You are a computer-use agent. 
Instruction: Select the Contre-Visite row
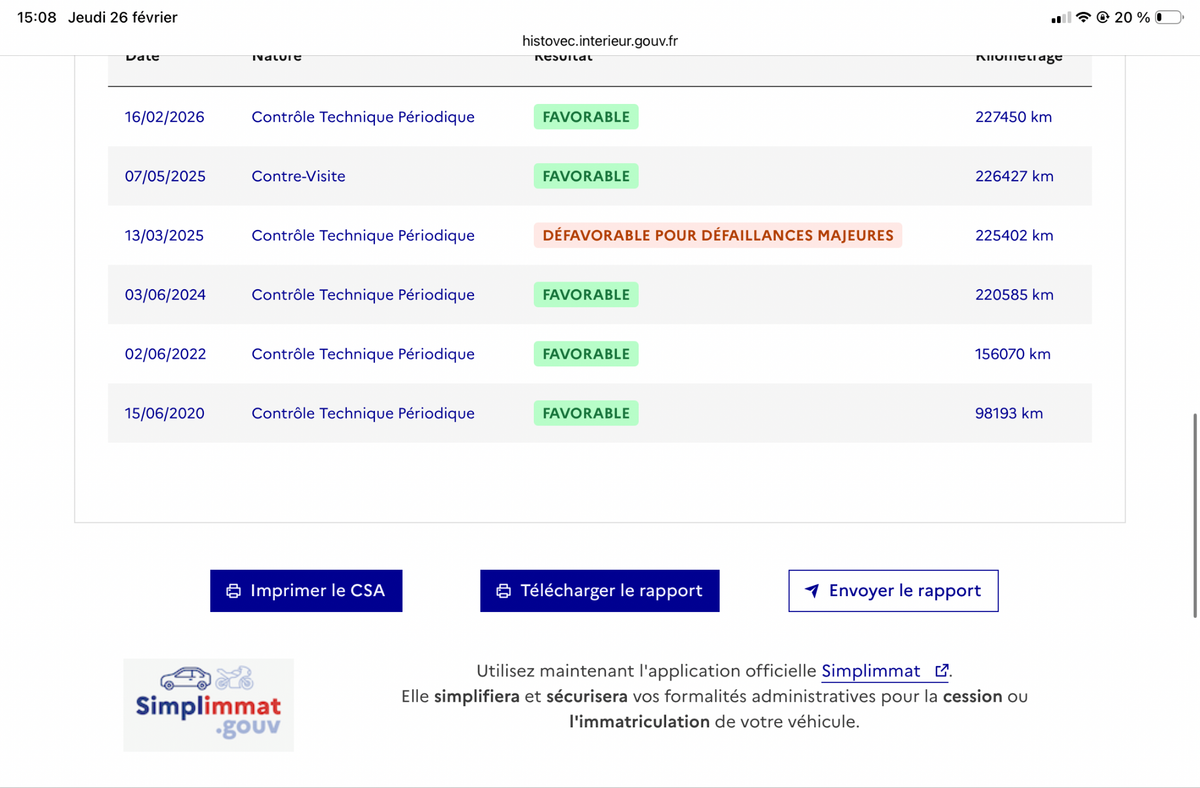click(600, 176)
